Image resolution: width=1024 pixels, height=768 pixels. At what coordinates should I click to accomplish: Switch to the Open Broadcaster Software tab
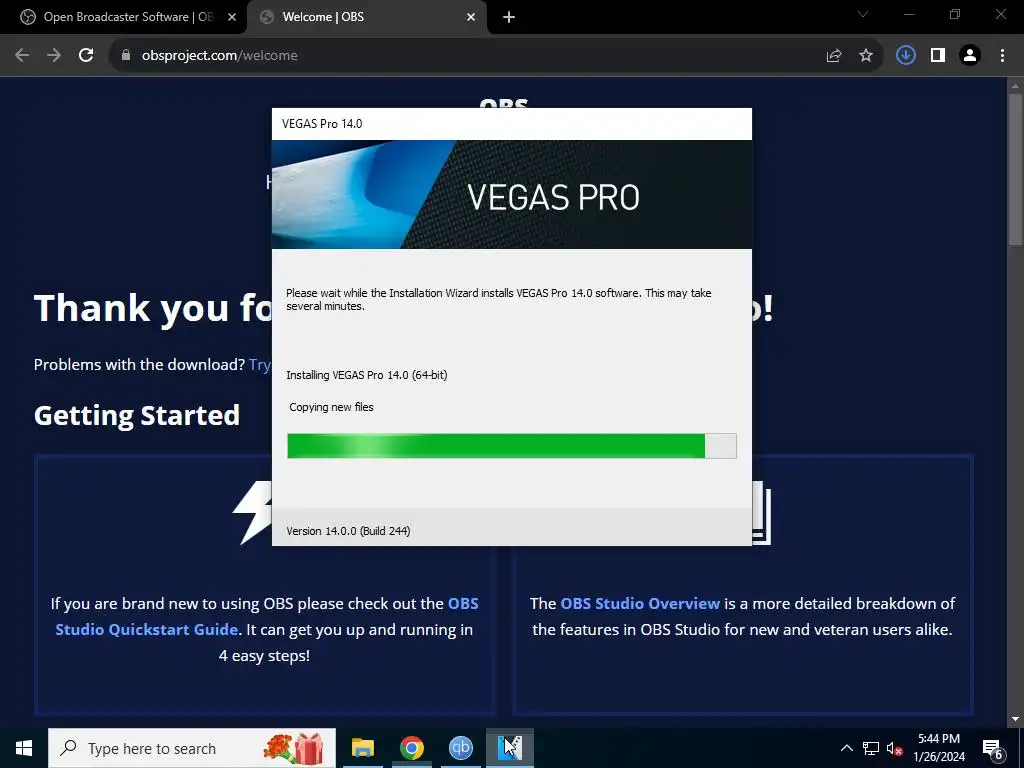coord(127,17)
